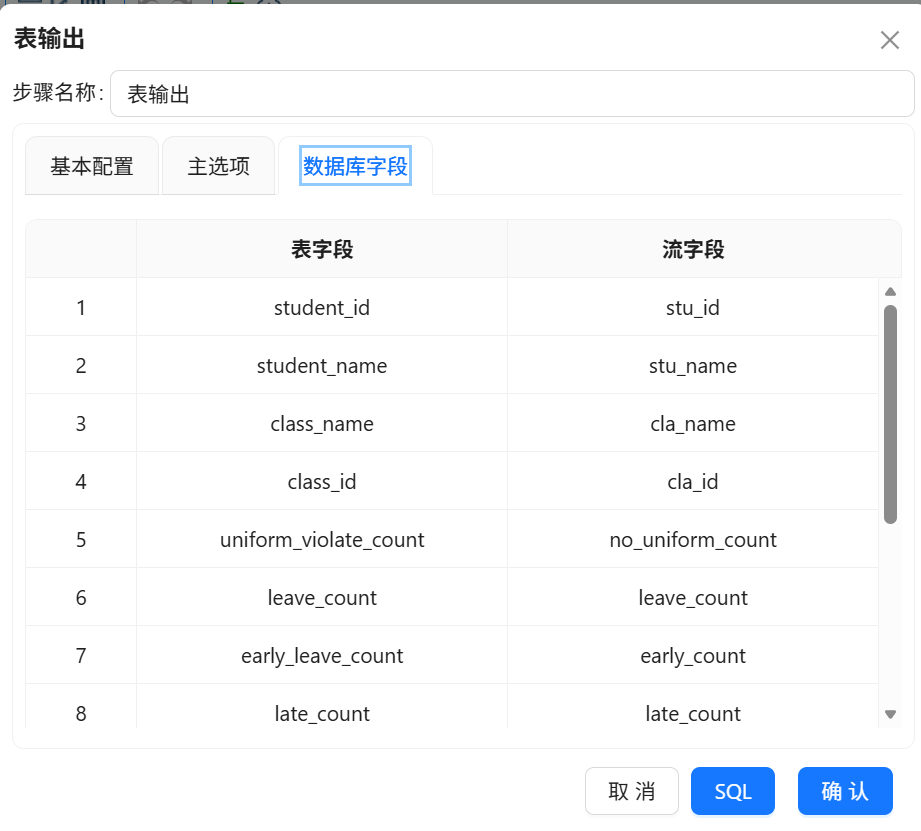Click the 取消 button
This screenshot has height=831, width=921.
[631, 791]
